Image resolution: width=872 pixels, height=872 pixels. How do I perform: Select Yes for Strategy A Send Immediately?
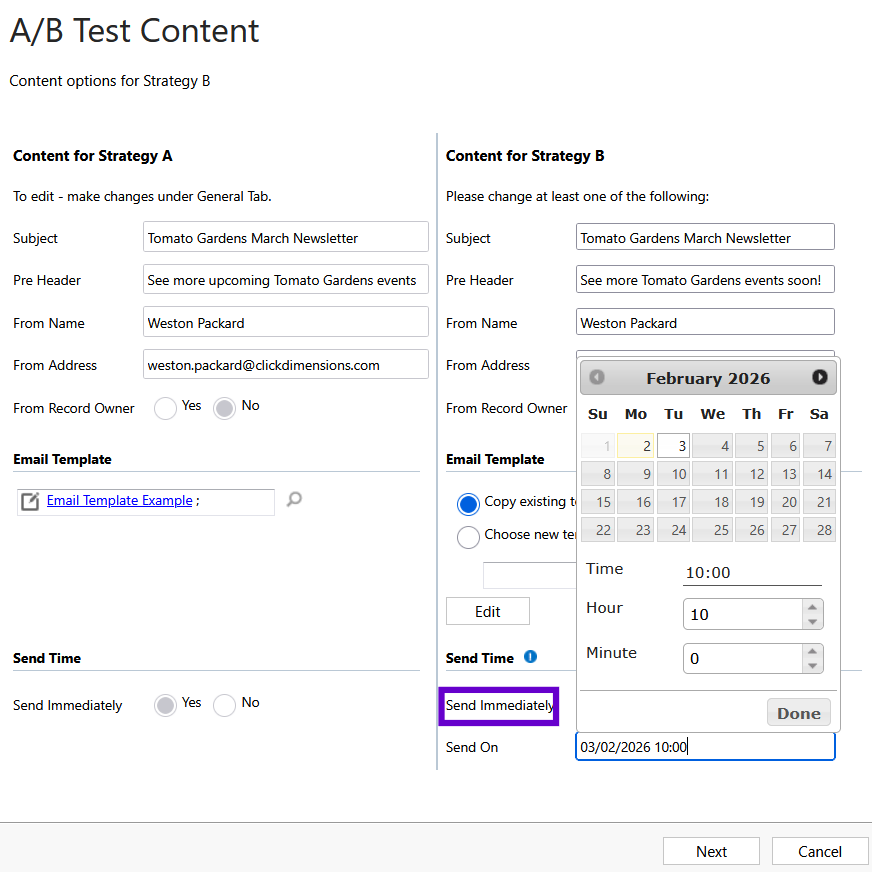pyautogui.click(x=165, y=705)
